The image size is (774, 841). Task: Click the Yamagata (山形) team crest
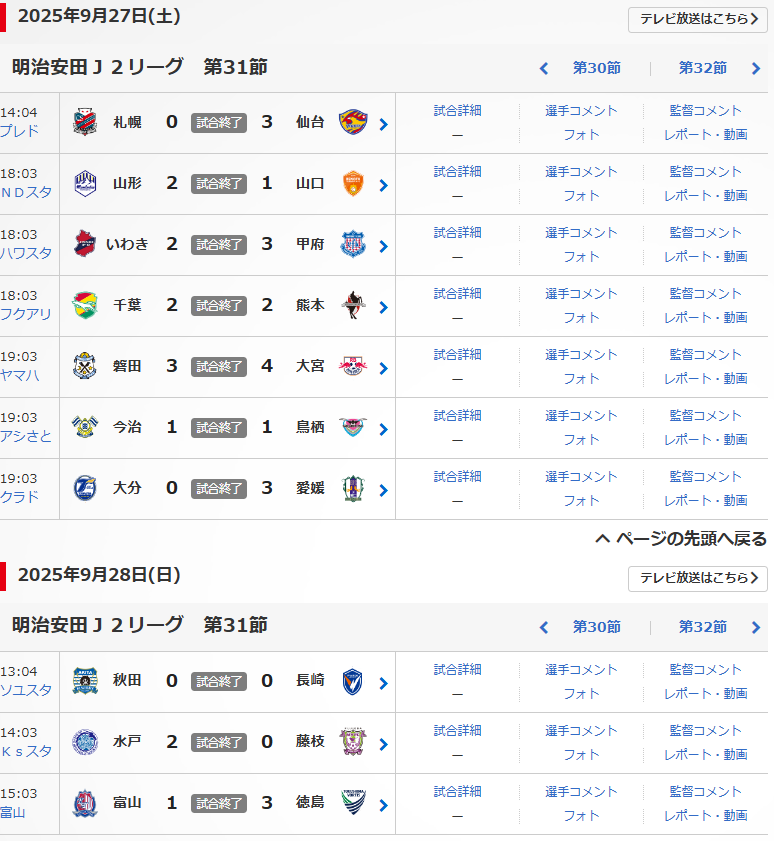pyautogui.click(x=85, y=183)
